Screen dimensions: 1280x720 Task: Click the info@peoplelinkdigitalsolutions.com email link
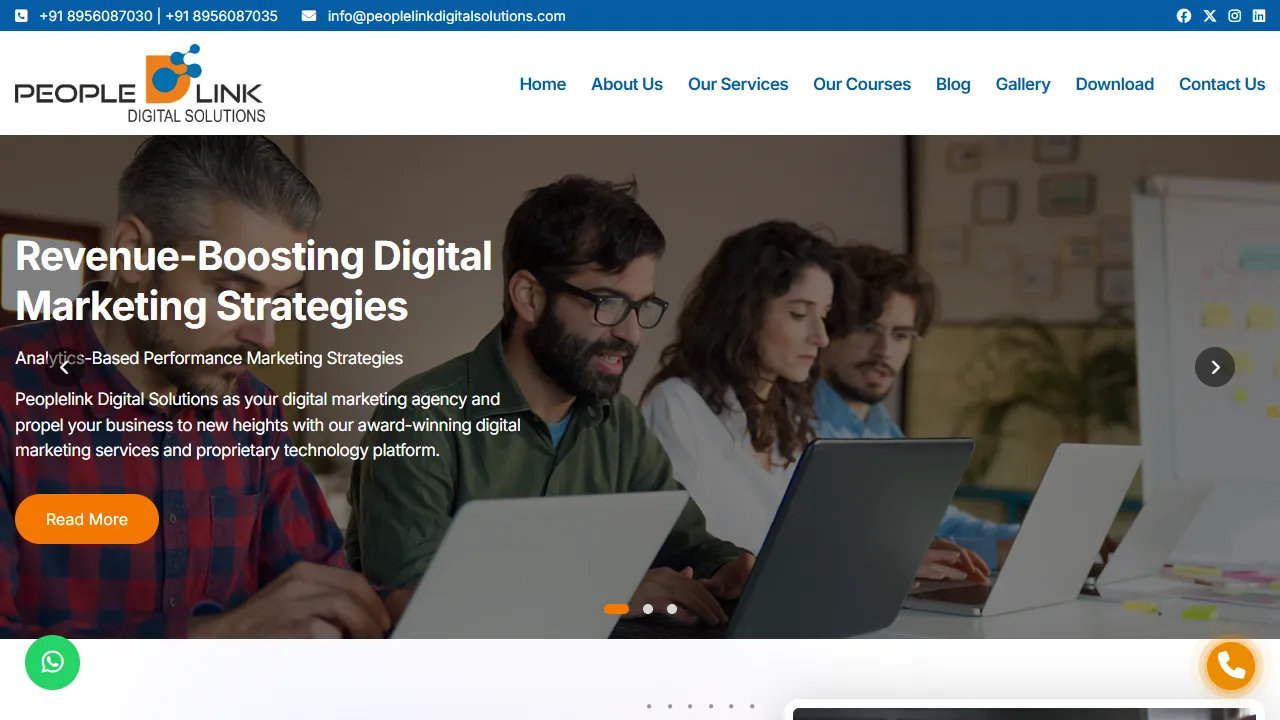[x=446, y=15]
